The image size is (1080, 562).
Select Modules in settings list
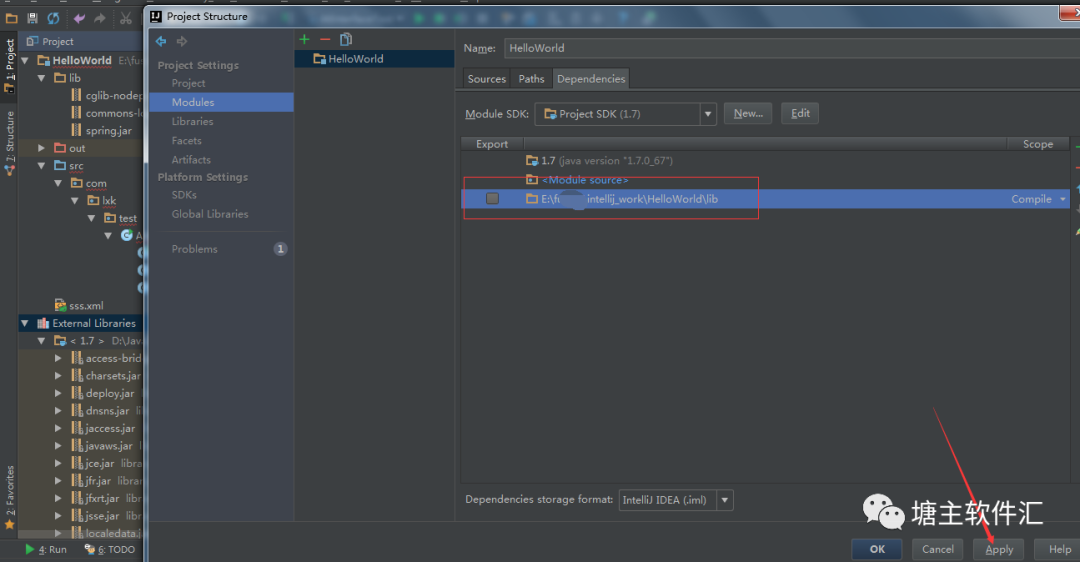222,103
